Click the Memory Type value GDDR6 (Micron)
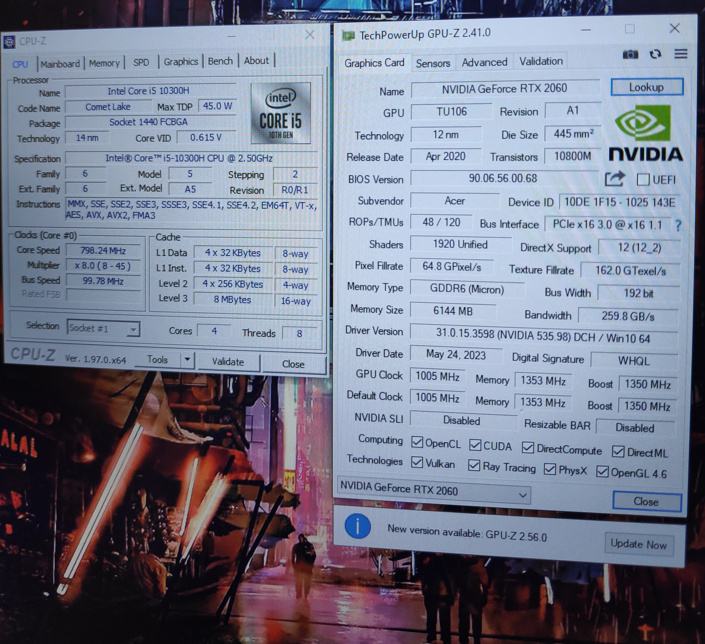Screen dimensions: 705x644 click(467, 289)
